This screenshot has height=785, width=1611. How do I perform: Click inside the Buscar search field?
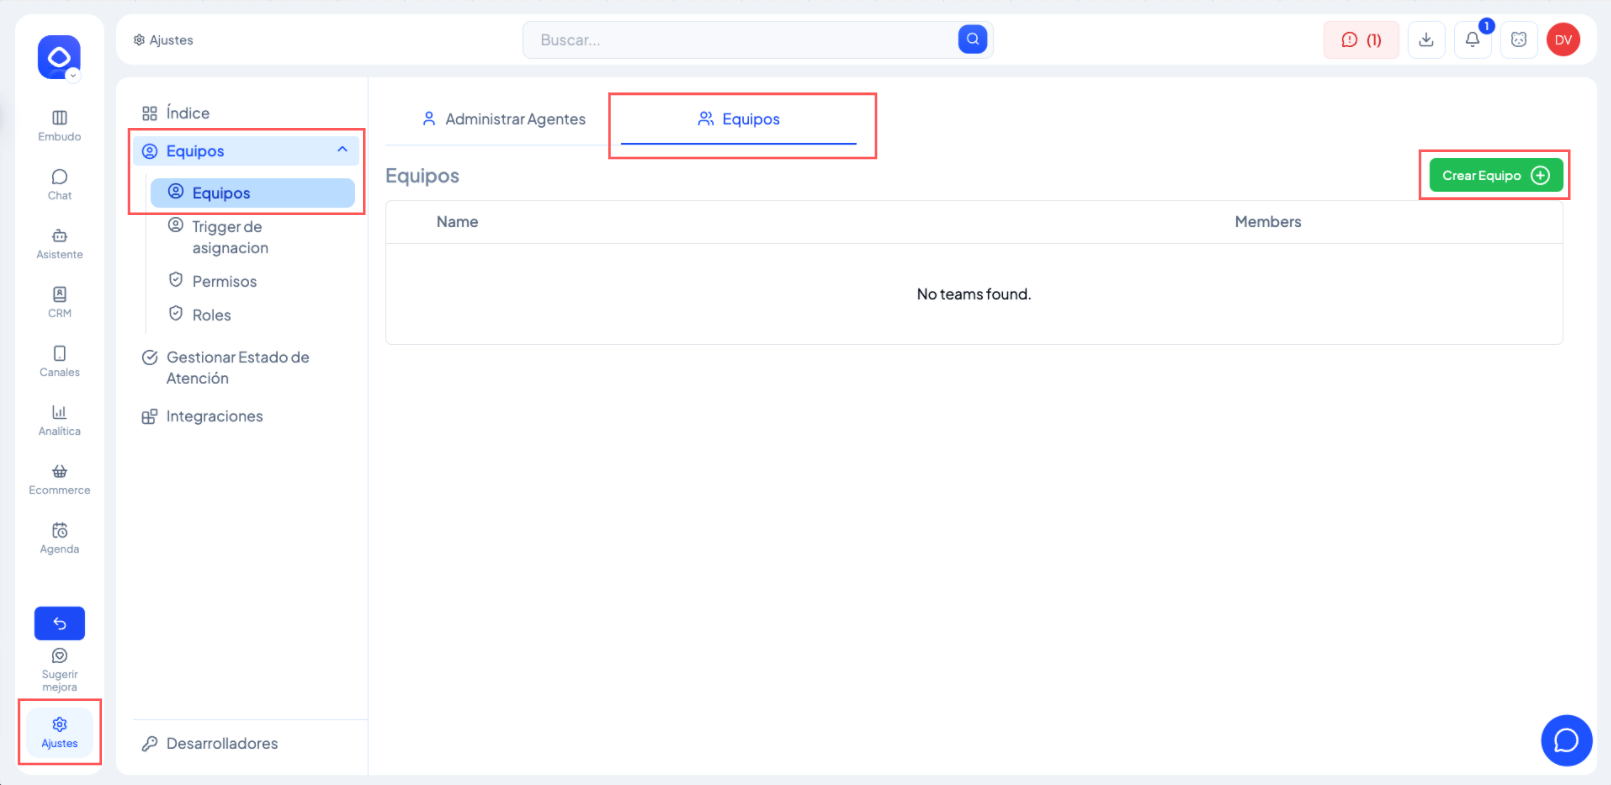pos(740,40)
